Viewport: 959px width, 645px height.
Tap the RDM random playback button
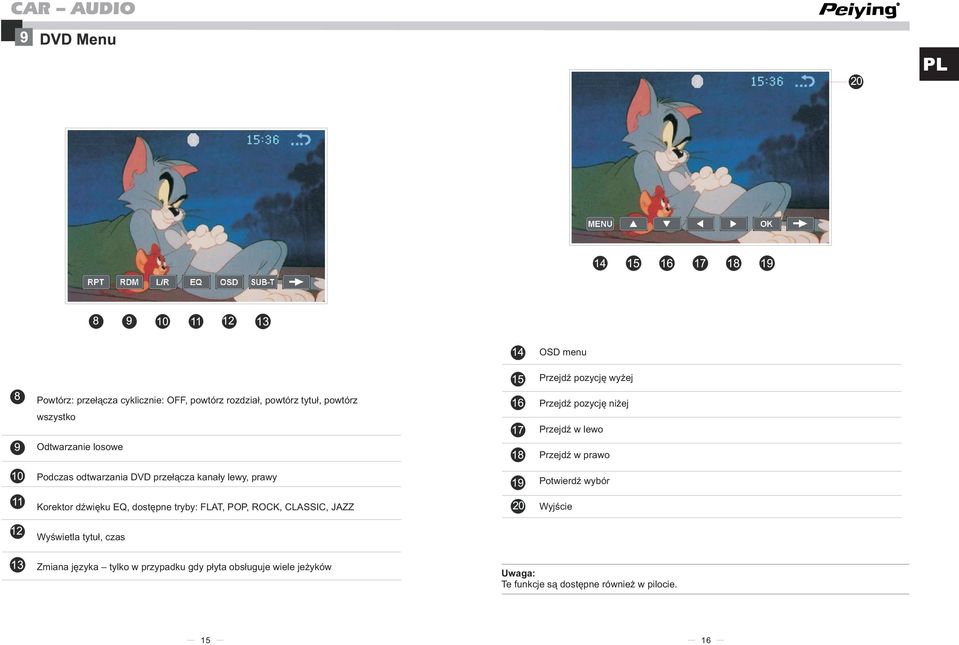(x=129, y=282)
